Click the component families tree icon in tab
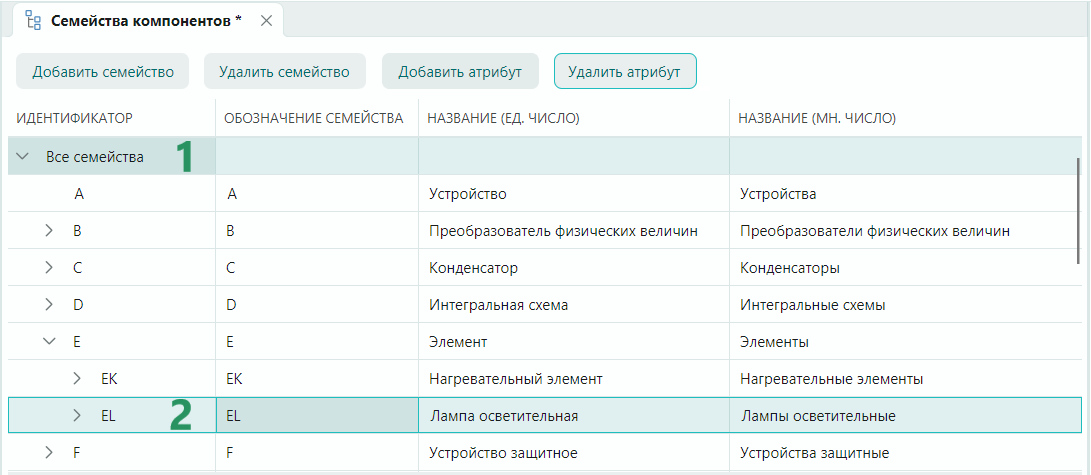Viewport: 1091px width, 475px height. (33, 20)
